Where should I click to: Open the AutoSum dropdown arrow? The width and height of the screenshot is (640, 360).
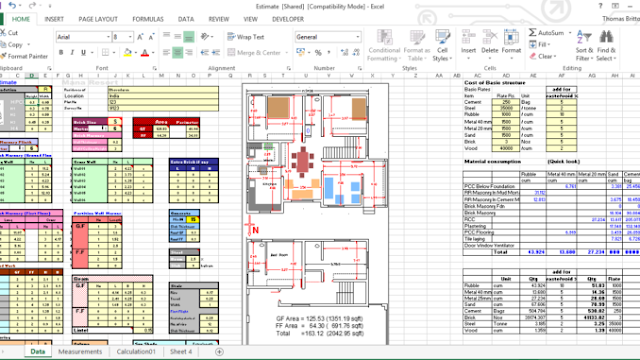point(570,33)
